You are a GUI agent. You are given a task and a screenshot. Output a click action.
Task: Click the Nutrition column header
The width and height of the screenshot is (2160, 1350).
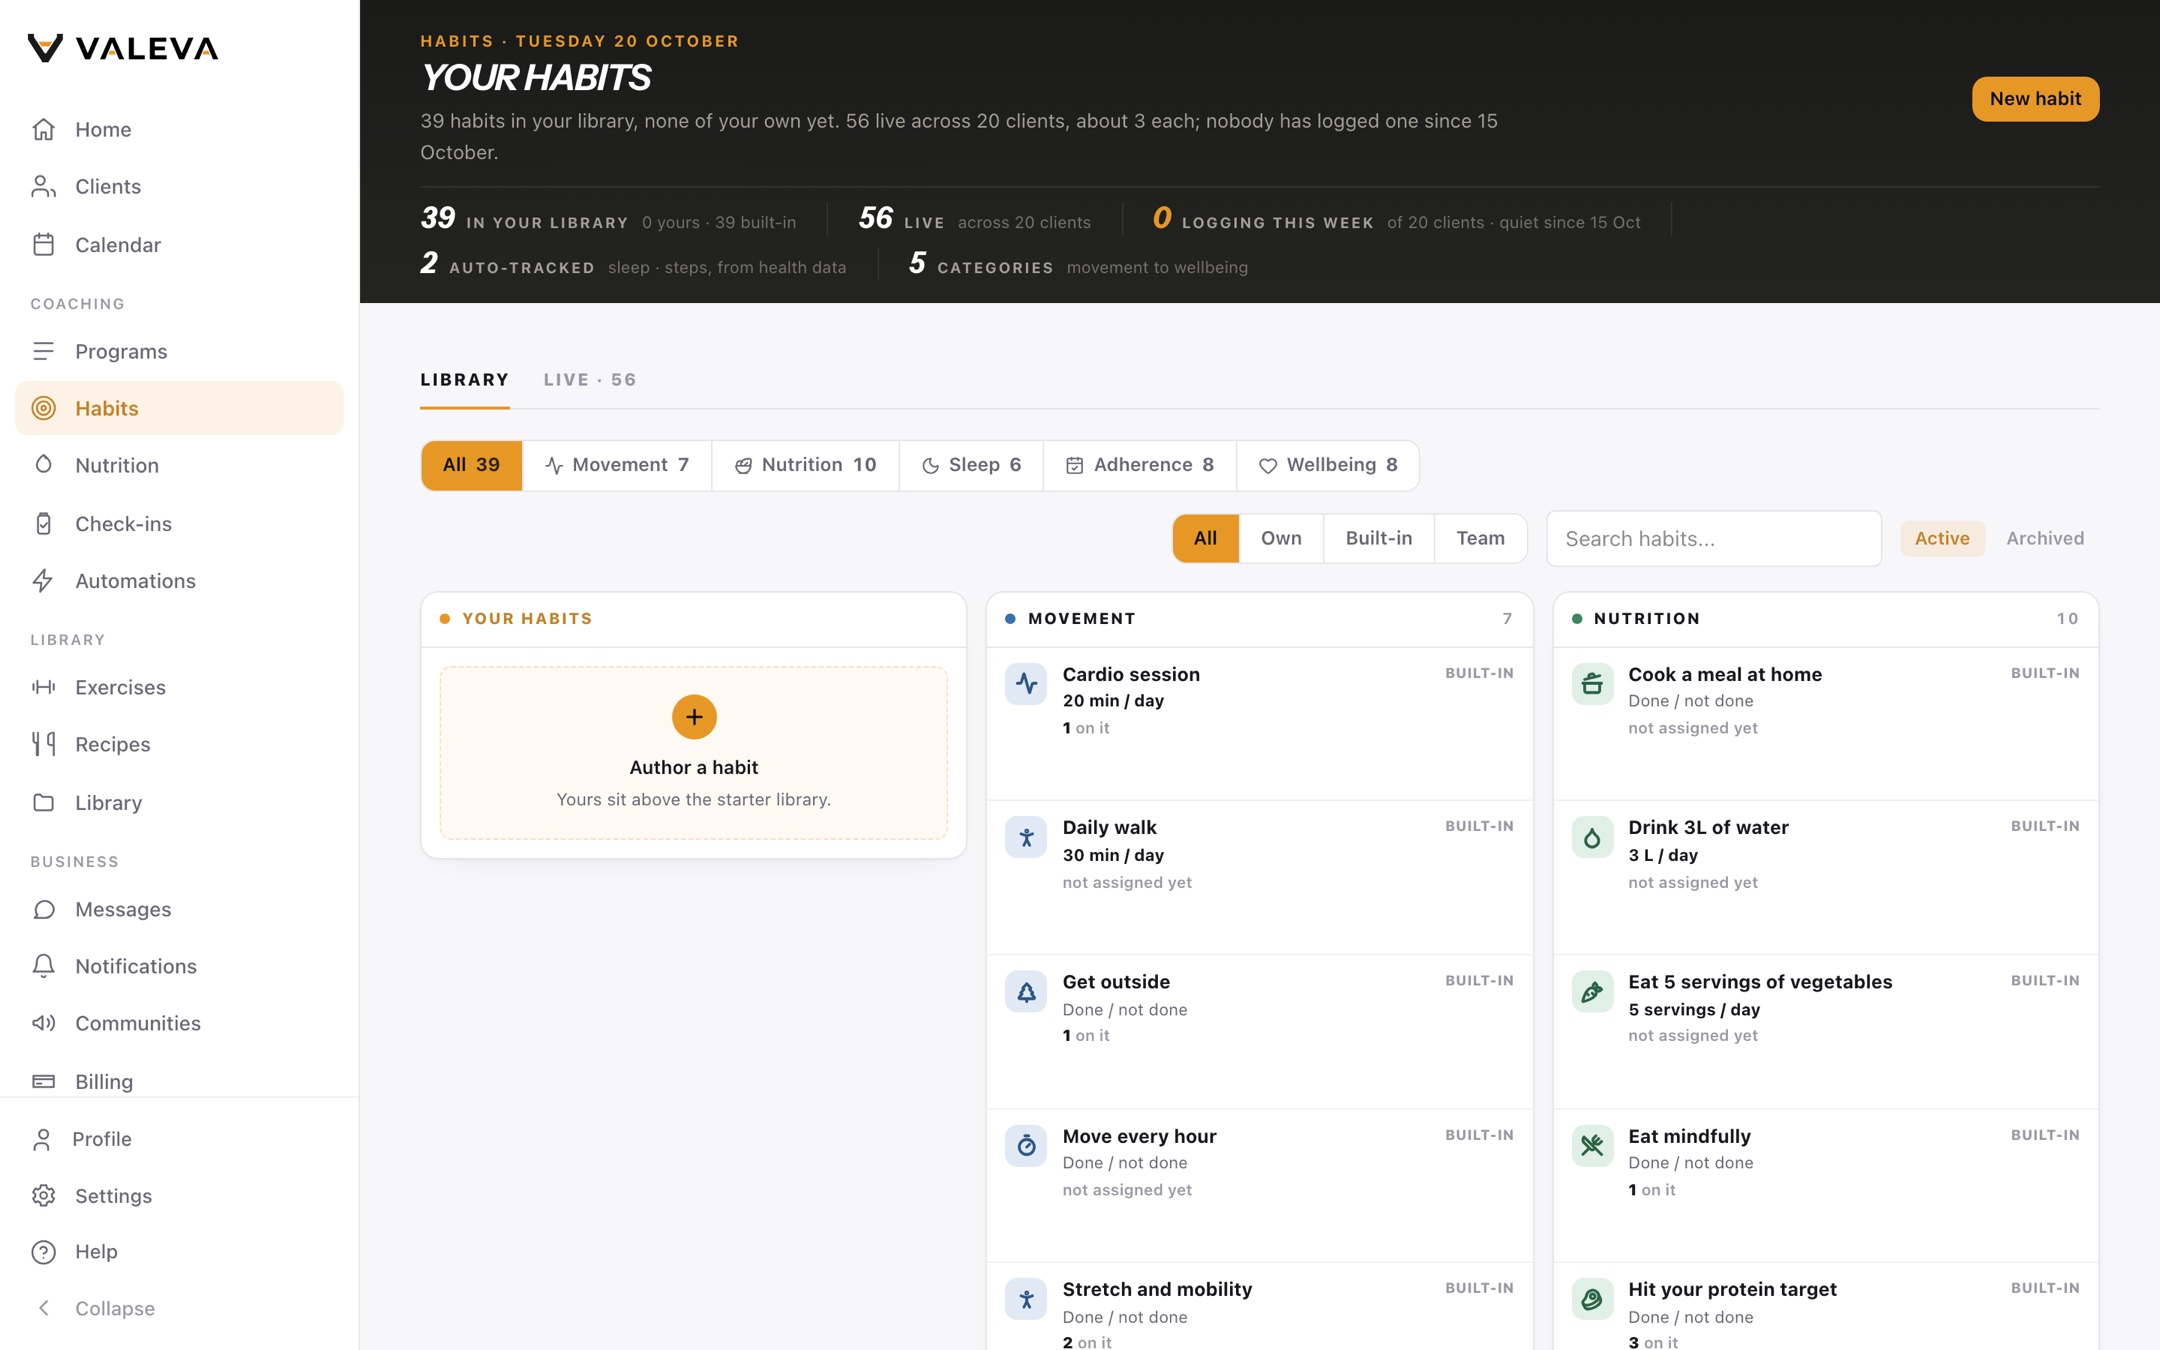(1825, 619)
